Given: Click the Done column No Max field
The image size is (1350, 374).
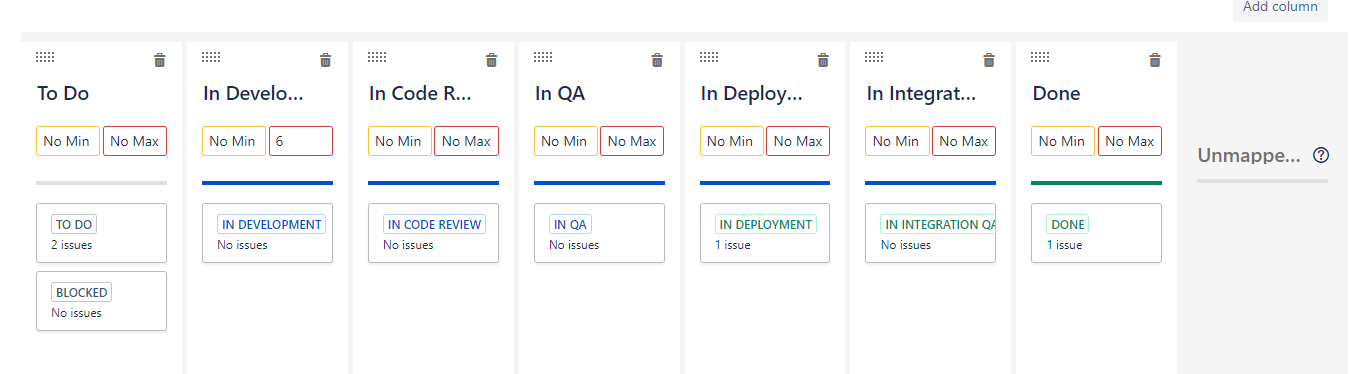Looking at the screenshot, I should (x=1131, y=141).
